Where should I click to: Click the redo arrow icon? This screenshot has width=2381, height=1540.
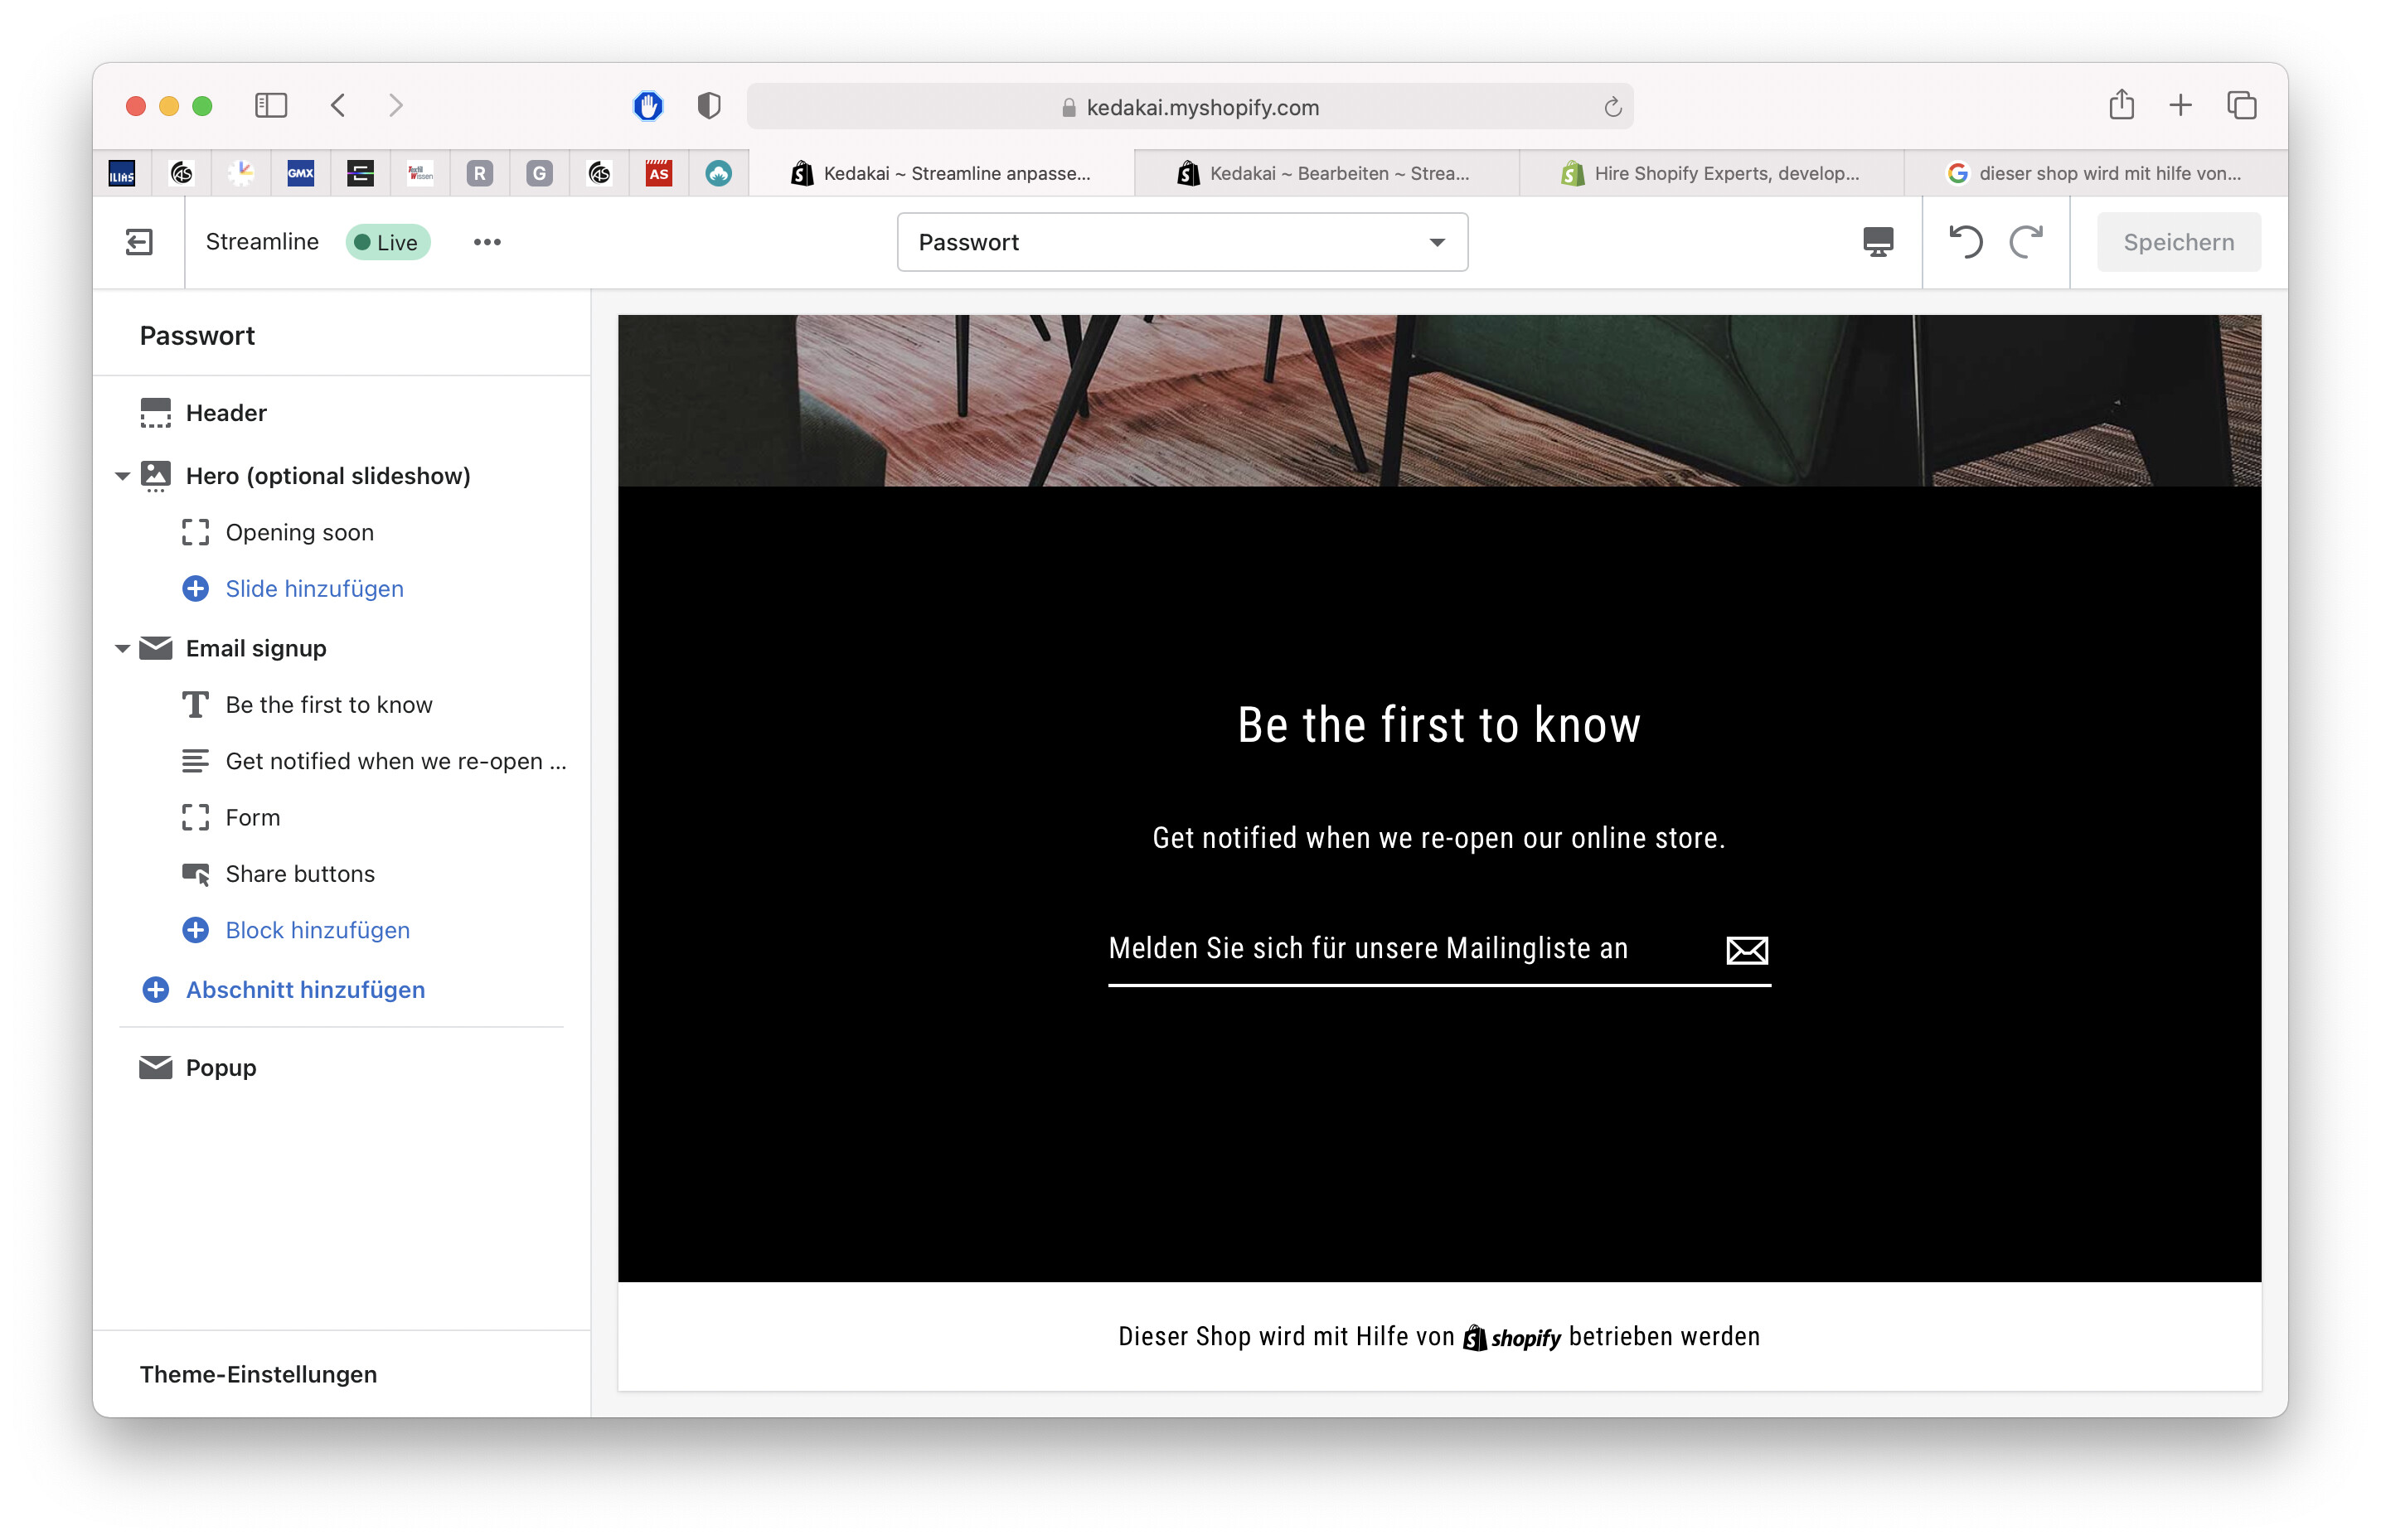pyautogui.click(x=2026, y=242)
